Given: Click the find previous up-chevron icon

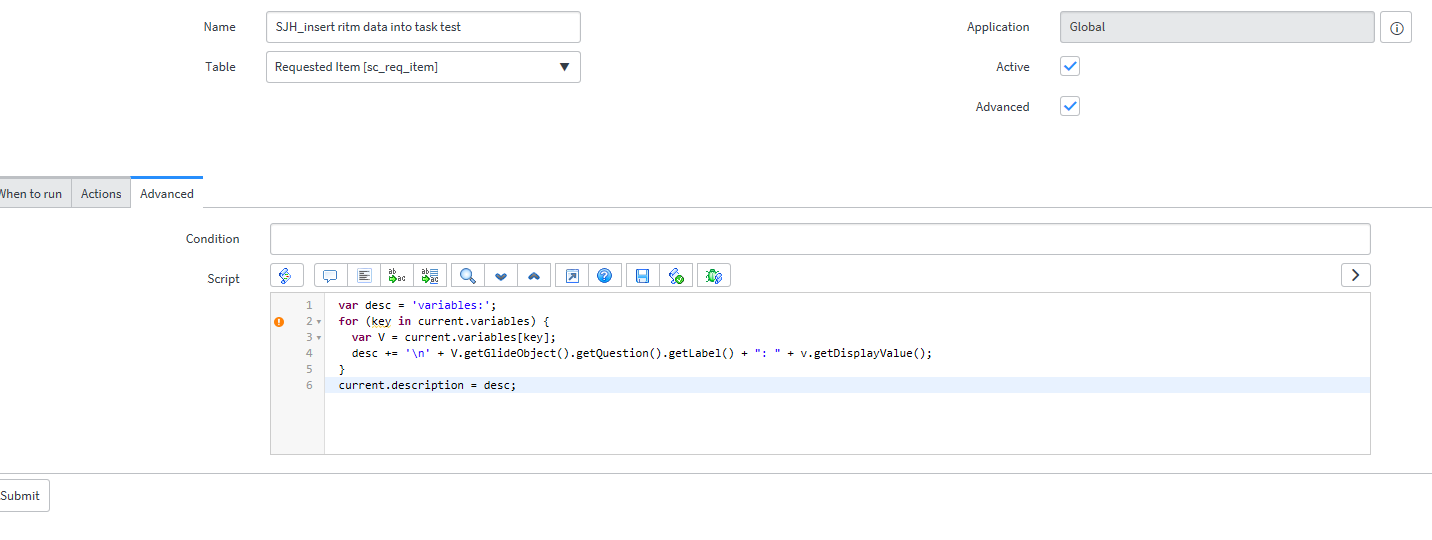Looking at the screenshot, I should pyautogui.click(x=534, y=275).
